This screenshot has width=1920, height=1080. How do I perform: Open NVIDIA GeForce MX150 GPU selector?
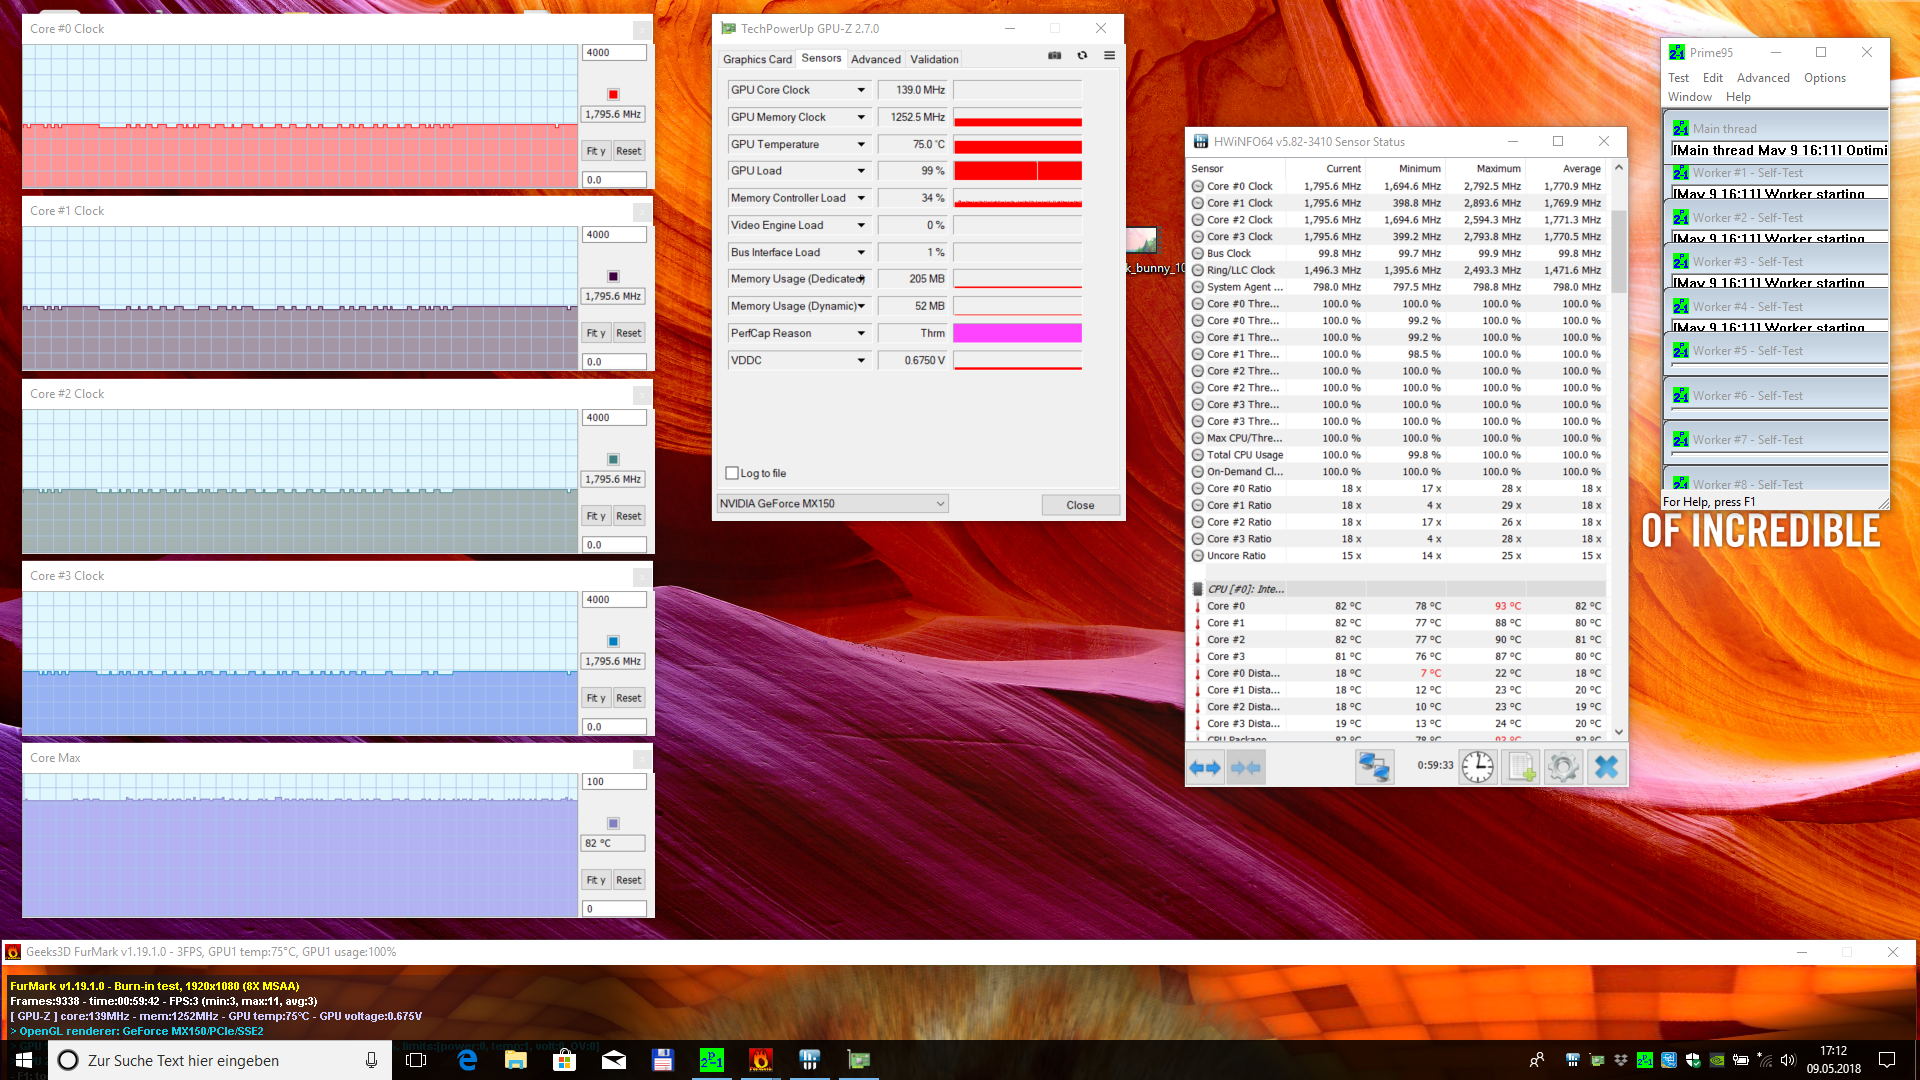[833, 504]
